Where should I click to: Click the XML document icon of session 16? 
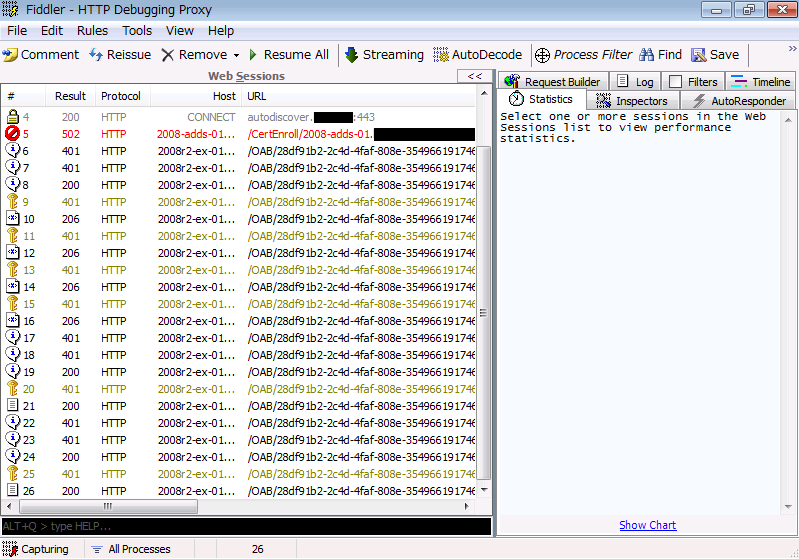(13, 321)
